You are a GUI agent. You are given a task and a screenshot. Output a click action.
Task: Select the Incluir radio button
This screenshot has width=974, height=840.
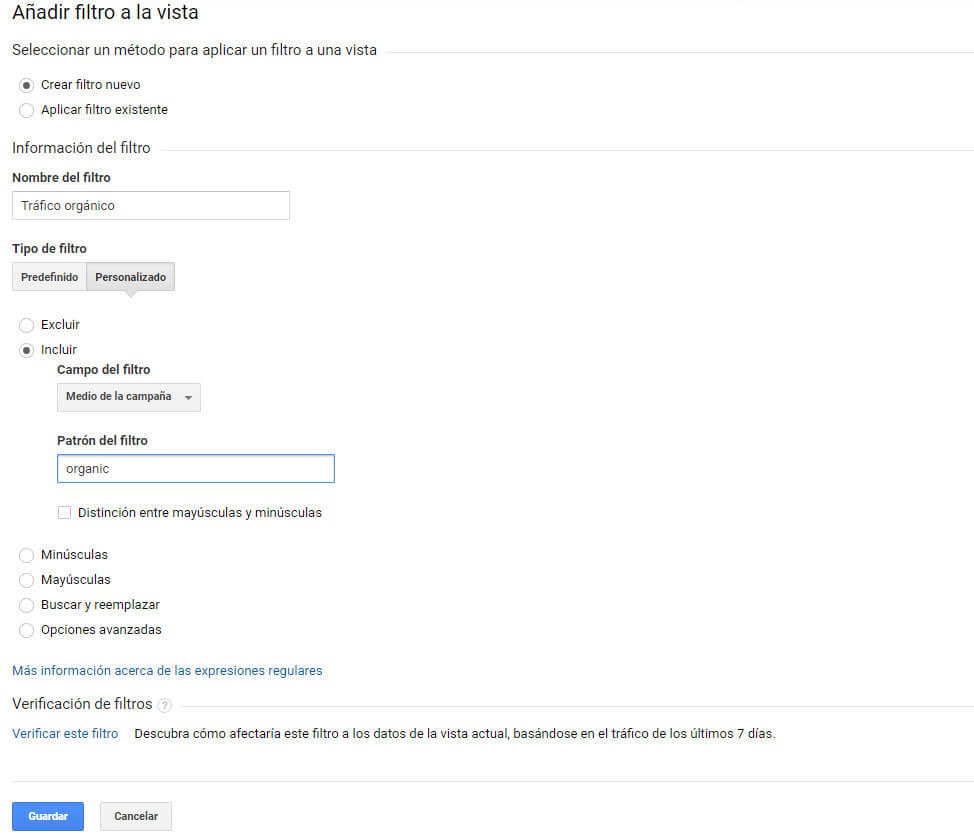click(27, 350)
